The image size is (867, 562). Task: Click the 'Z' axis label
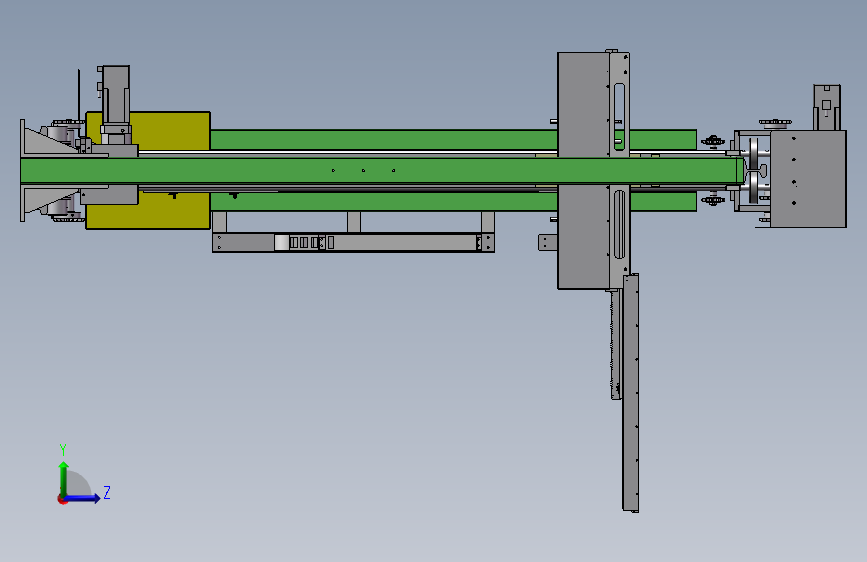coord(107,492)
